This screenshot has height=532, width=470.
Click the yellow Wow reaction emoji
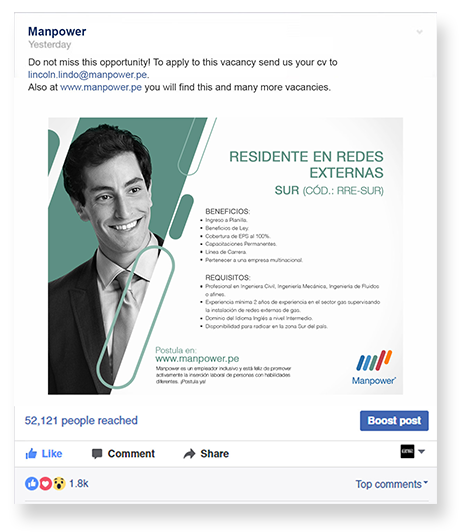(59, 483)
